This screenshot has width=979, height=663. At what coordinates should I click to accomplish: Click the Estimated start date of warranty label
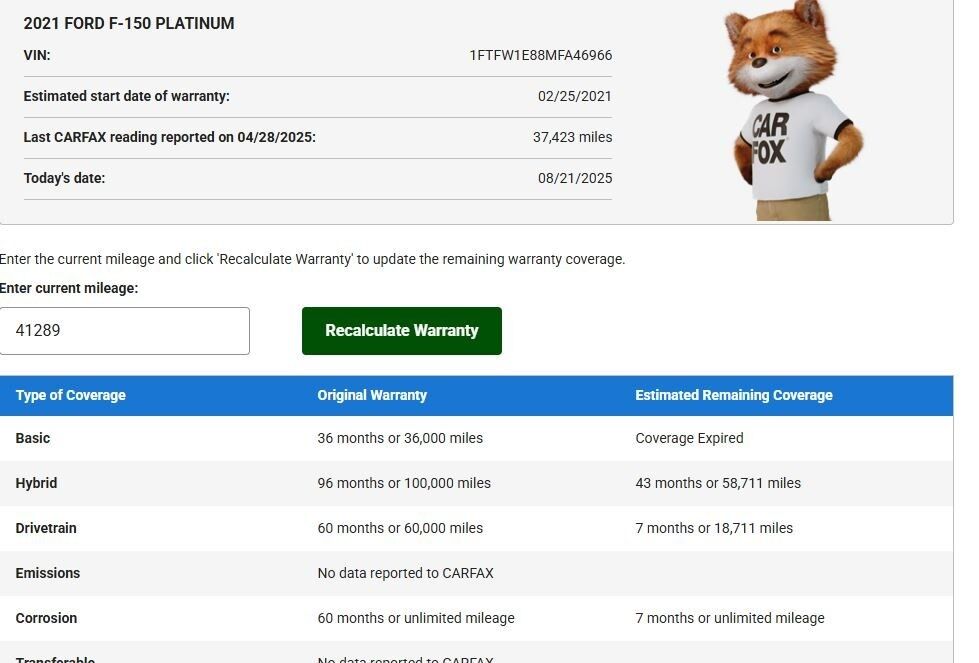[x=127, y=96]
